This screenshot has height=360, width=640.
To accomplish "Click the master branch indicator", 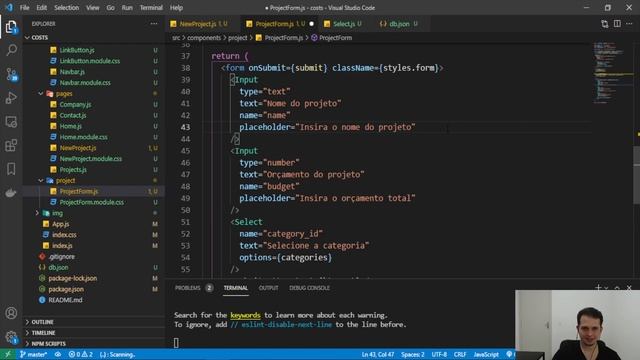I will pyautogui.click(x=33, y=354).
